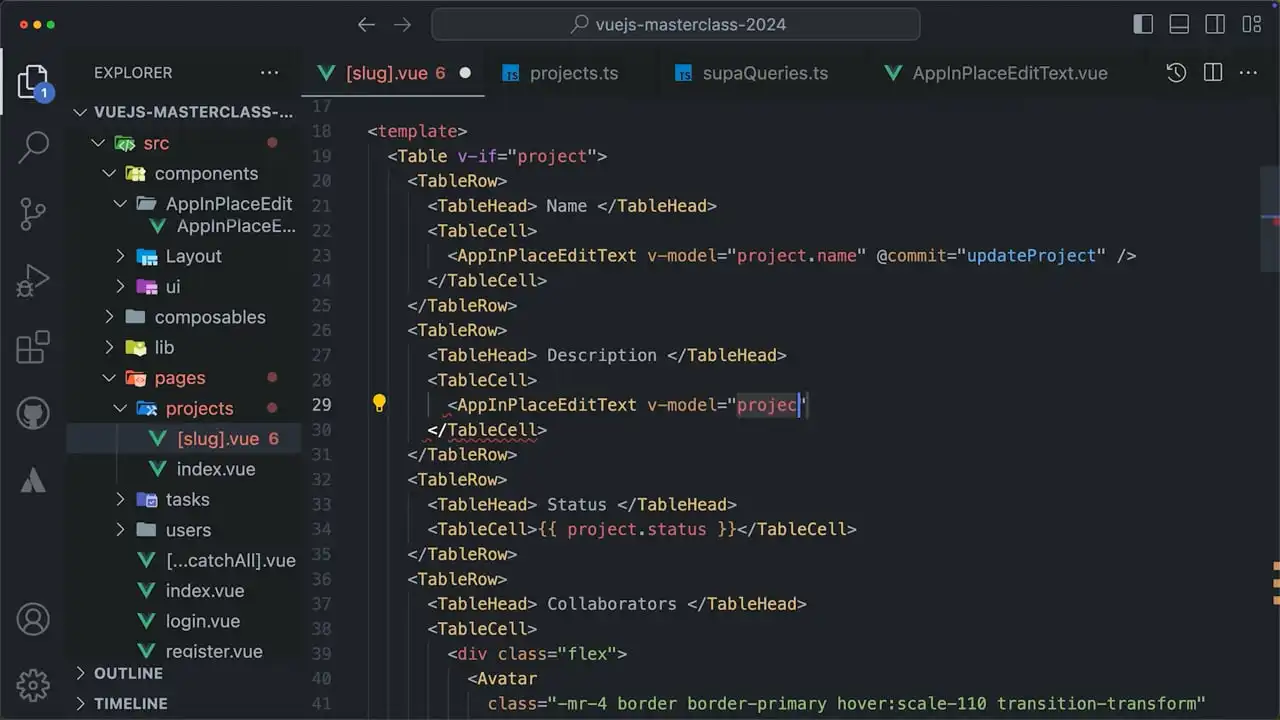Go back with the left arrow
Viewport: 1280px width, 720px height.
[367, 25]
